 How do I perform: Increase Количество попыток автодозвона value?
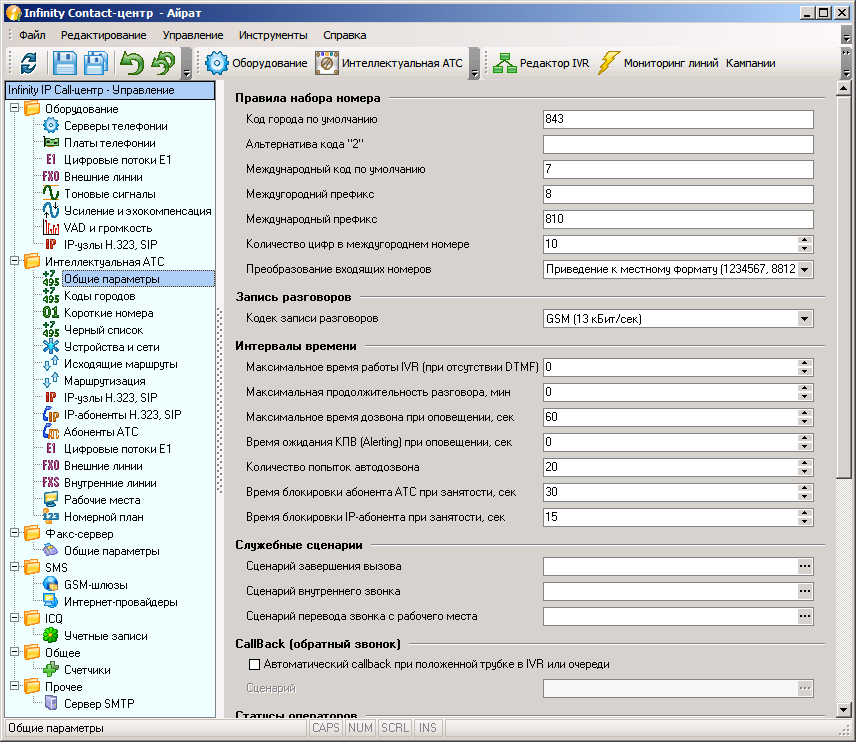pos(805,463)
